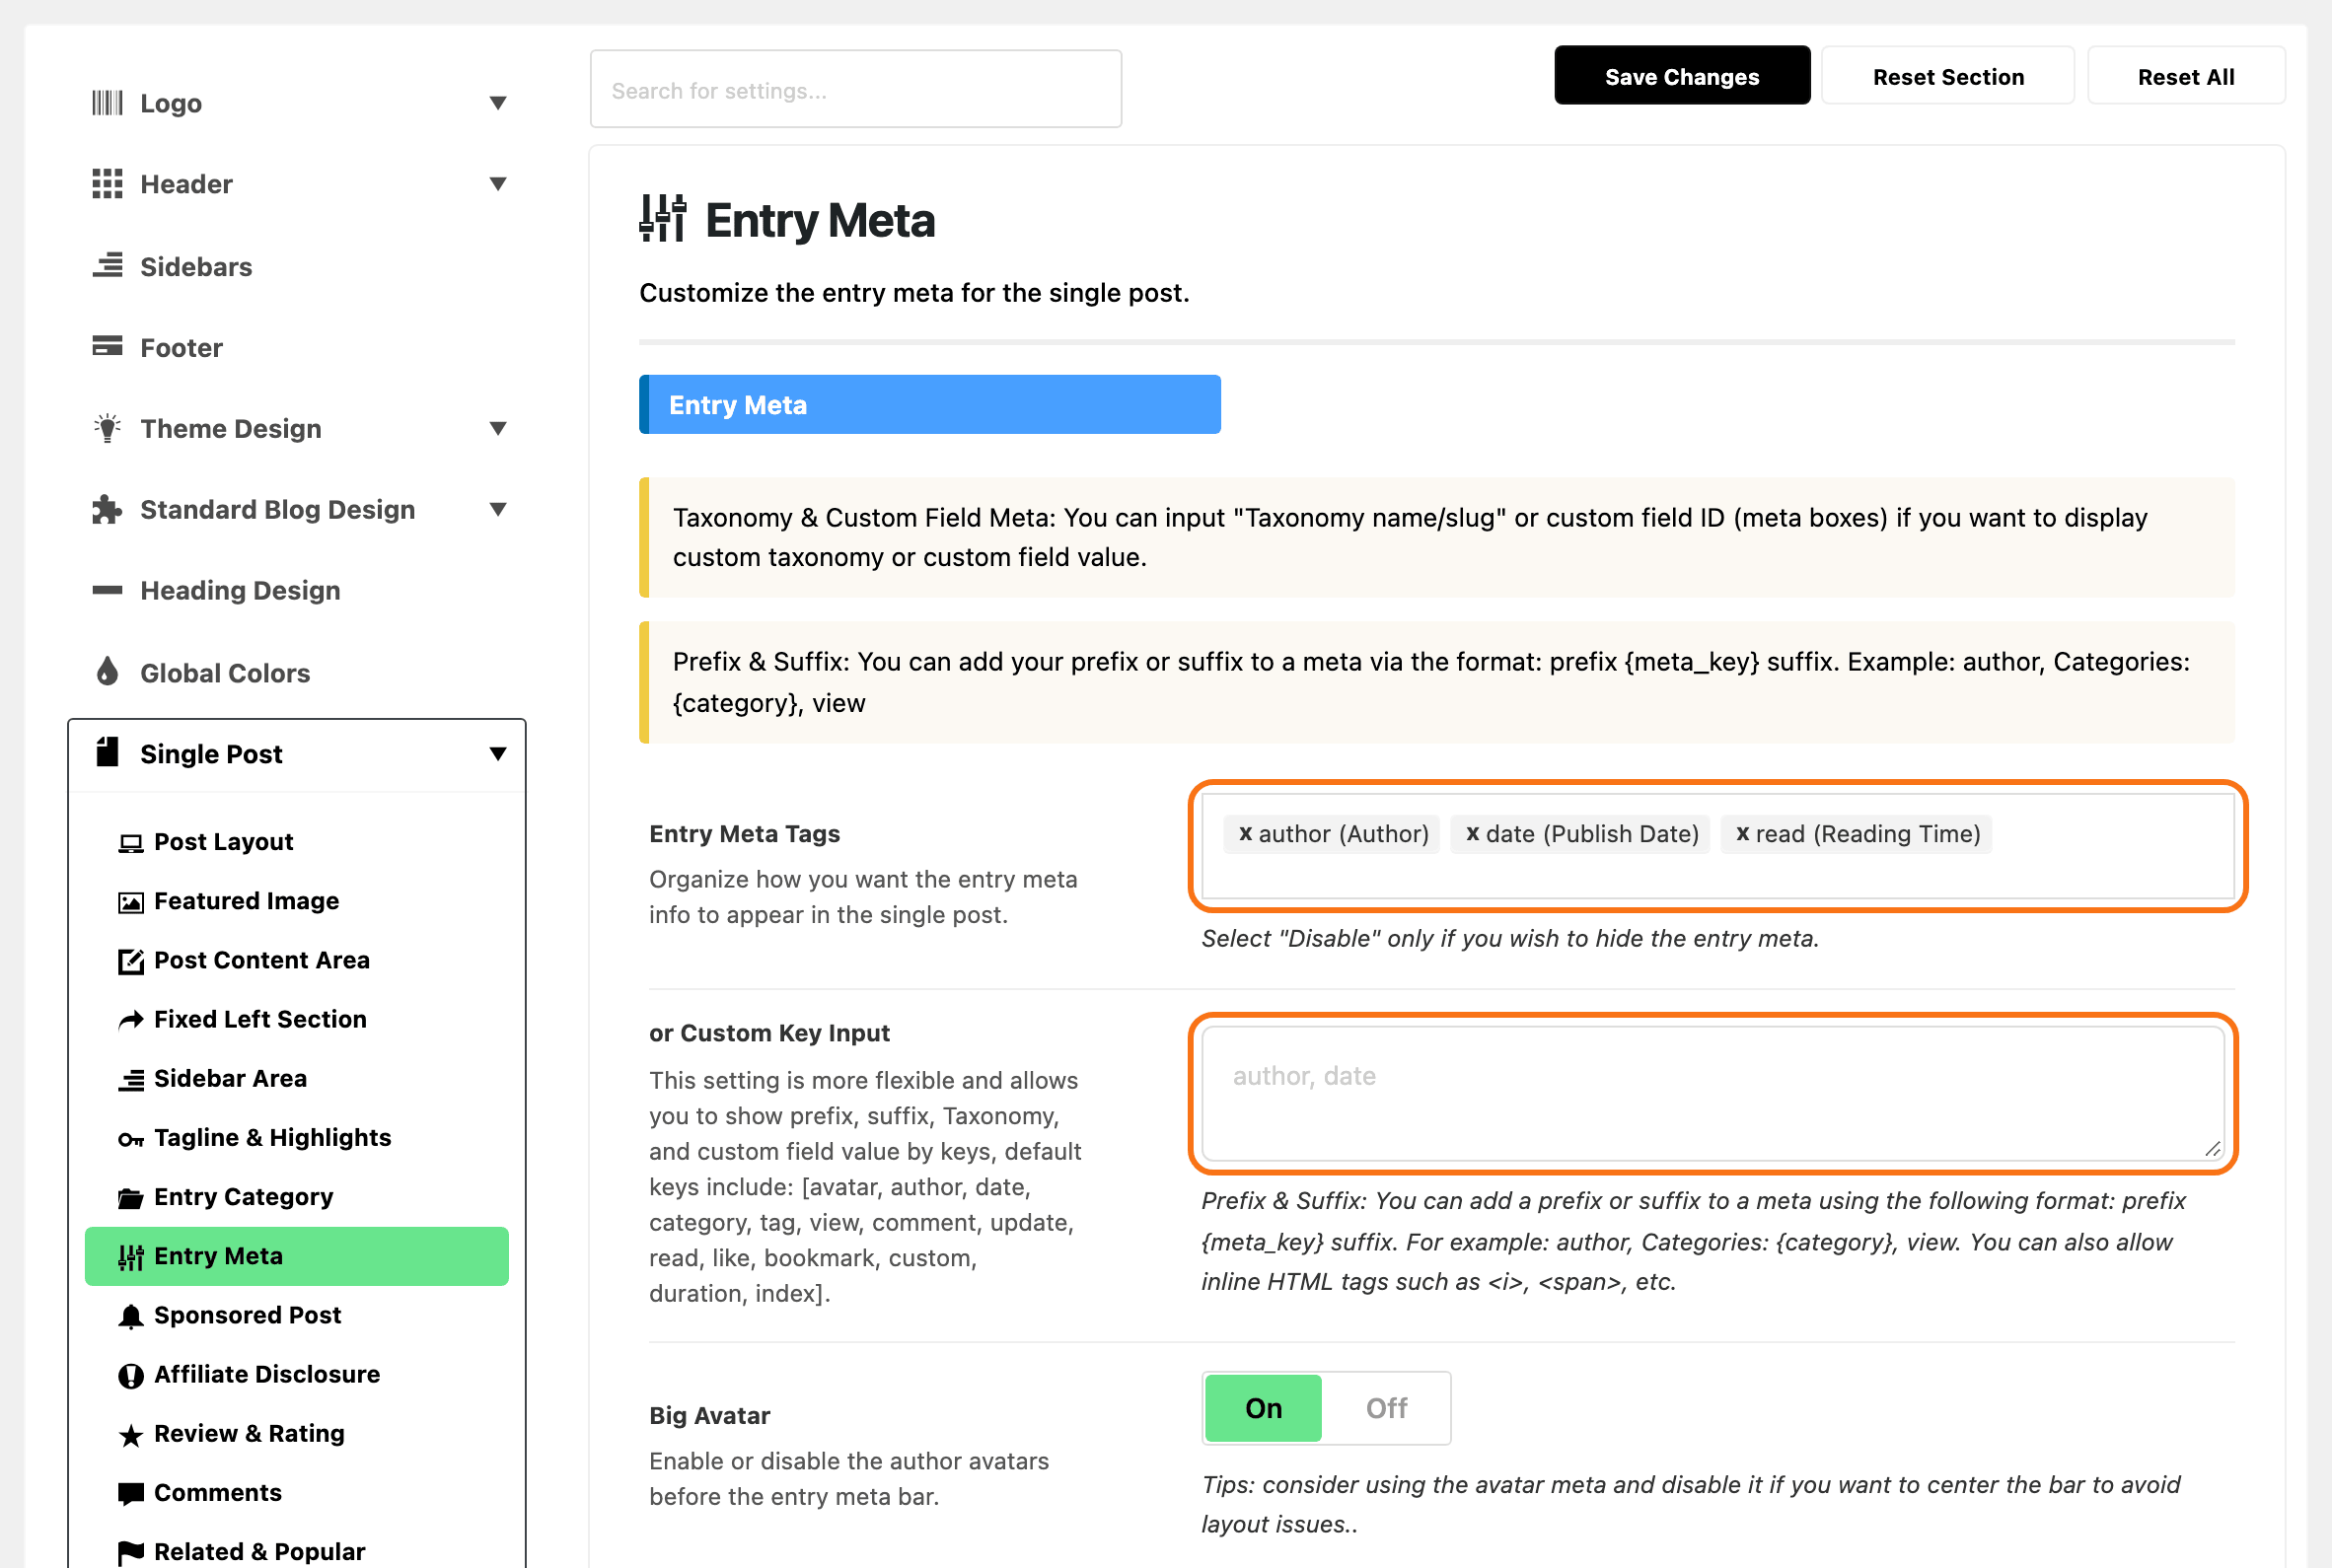Remove the date (Publish Date) tag

tap(1472, 833)
